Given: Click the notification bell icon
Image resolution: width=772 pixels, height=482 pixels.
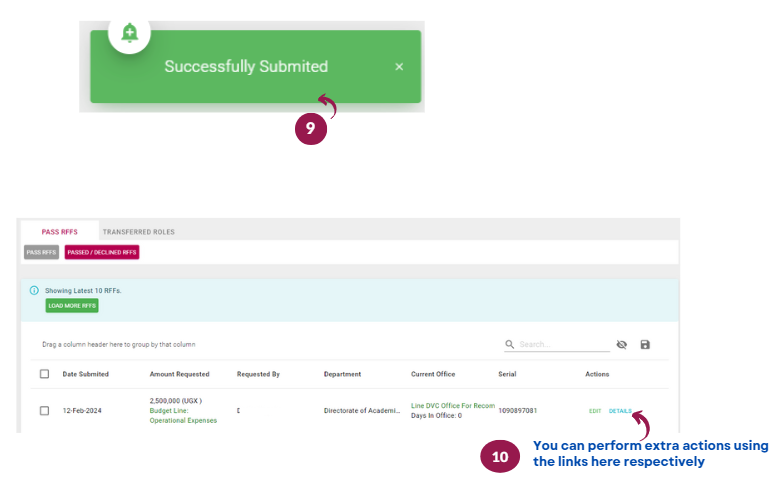Looking at the screenshot, I should pyautogui.click(x=129, y=33).
